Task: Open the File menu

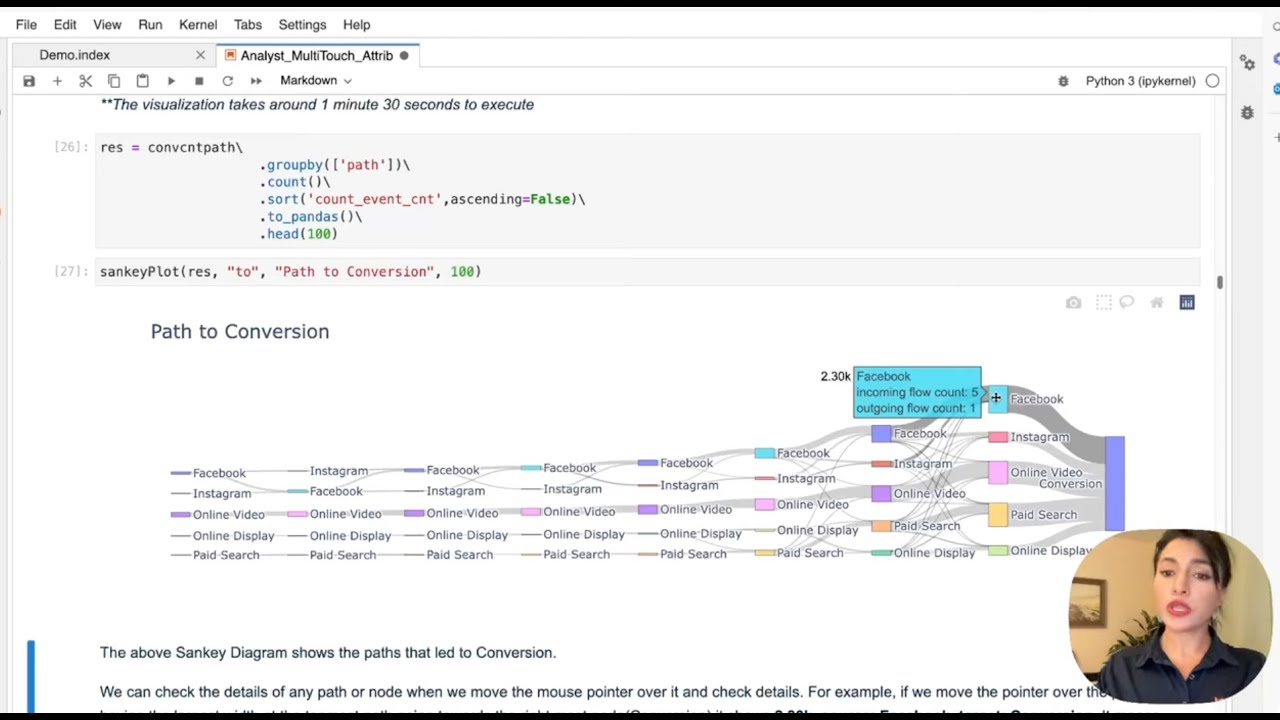Action: click(26, 24)
